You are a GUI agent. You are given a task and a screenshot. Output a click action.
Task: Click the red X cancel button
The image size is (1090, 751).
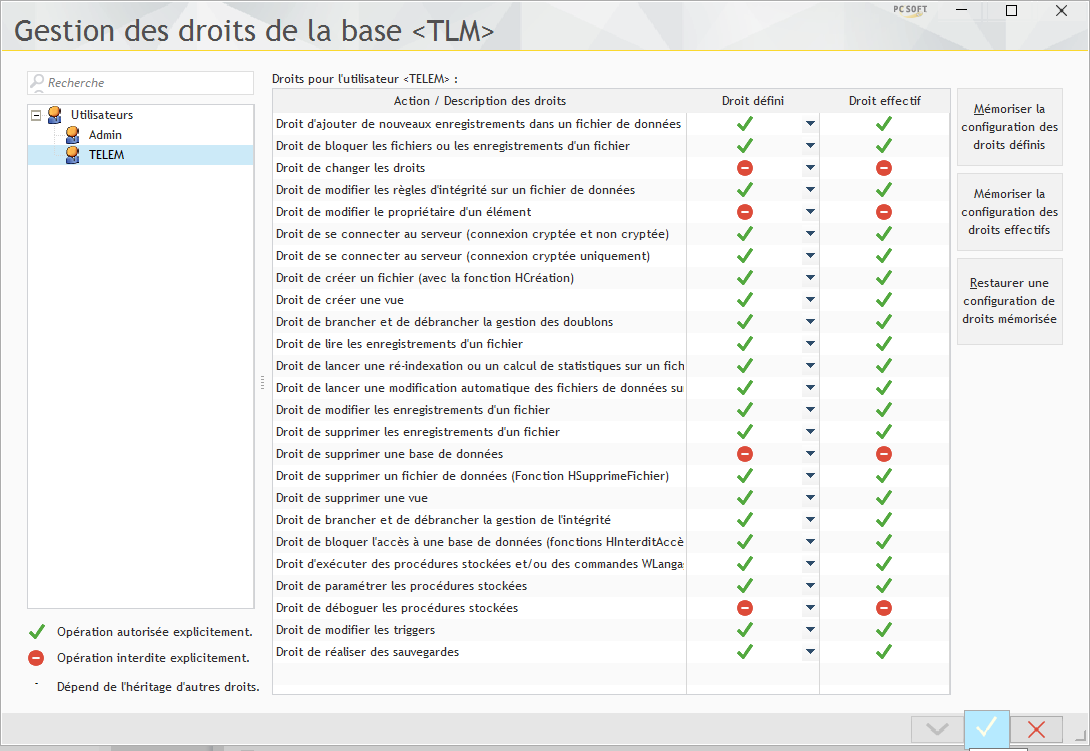1037,729
